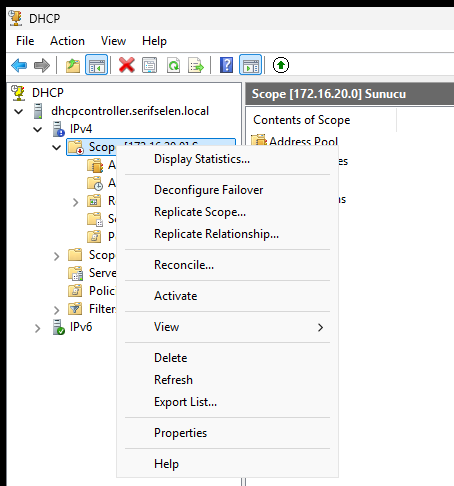Image resolution: width=454 pixels, height=486 pixels.
Task: Expand the second Scope node
Action: 57,256
